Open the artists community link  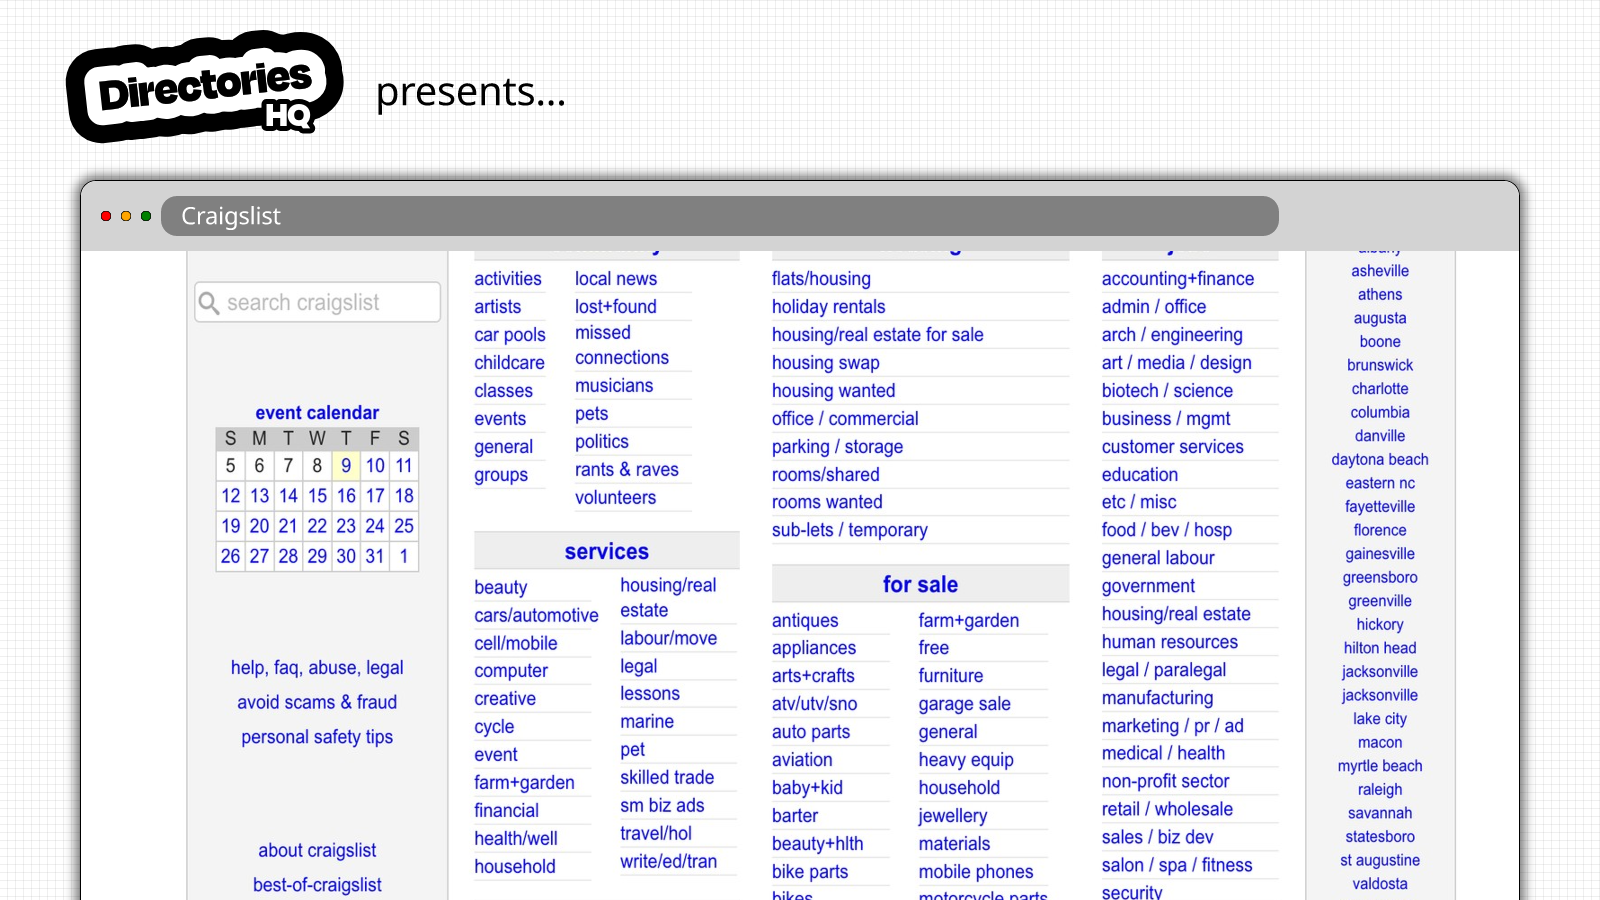point(498,307)
